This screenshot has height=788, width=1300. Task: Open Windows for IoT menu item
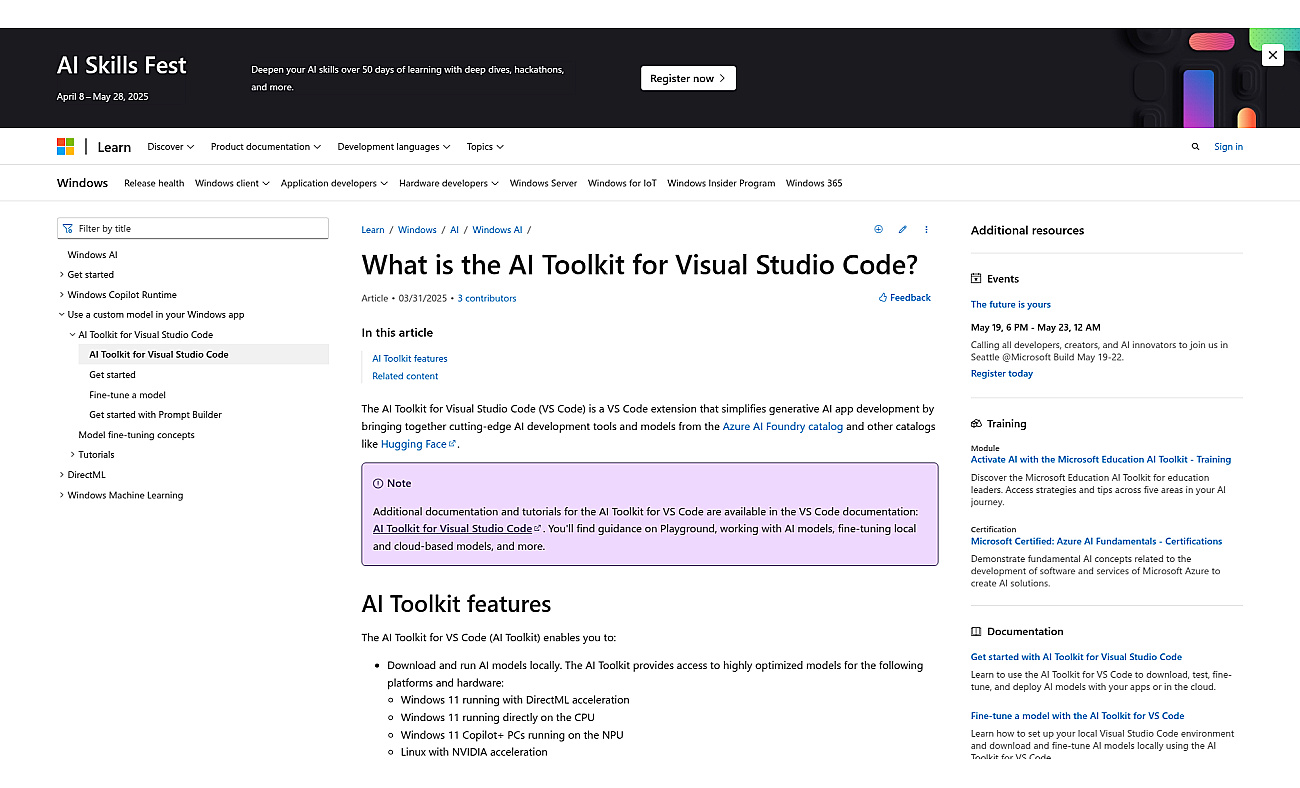click(622, 183)
